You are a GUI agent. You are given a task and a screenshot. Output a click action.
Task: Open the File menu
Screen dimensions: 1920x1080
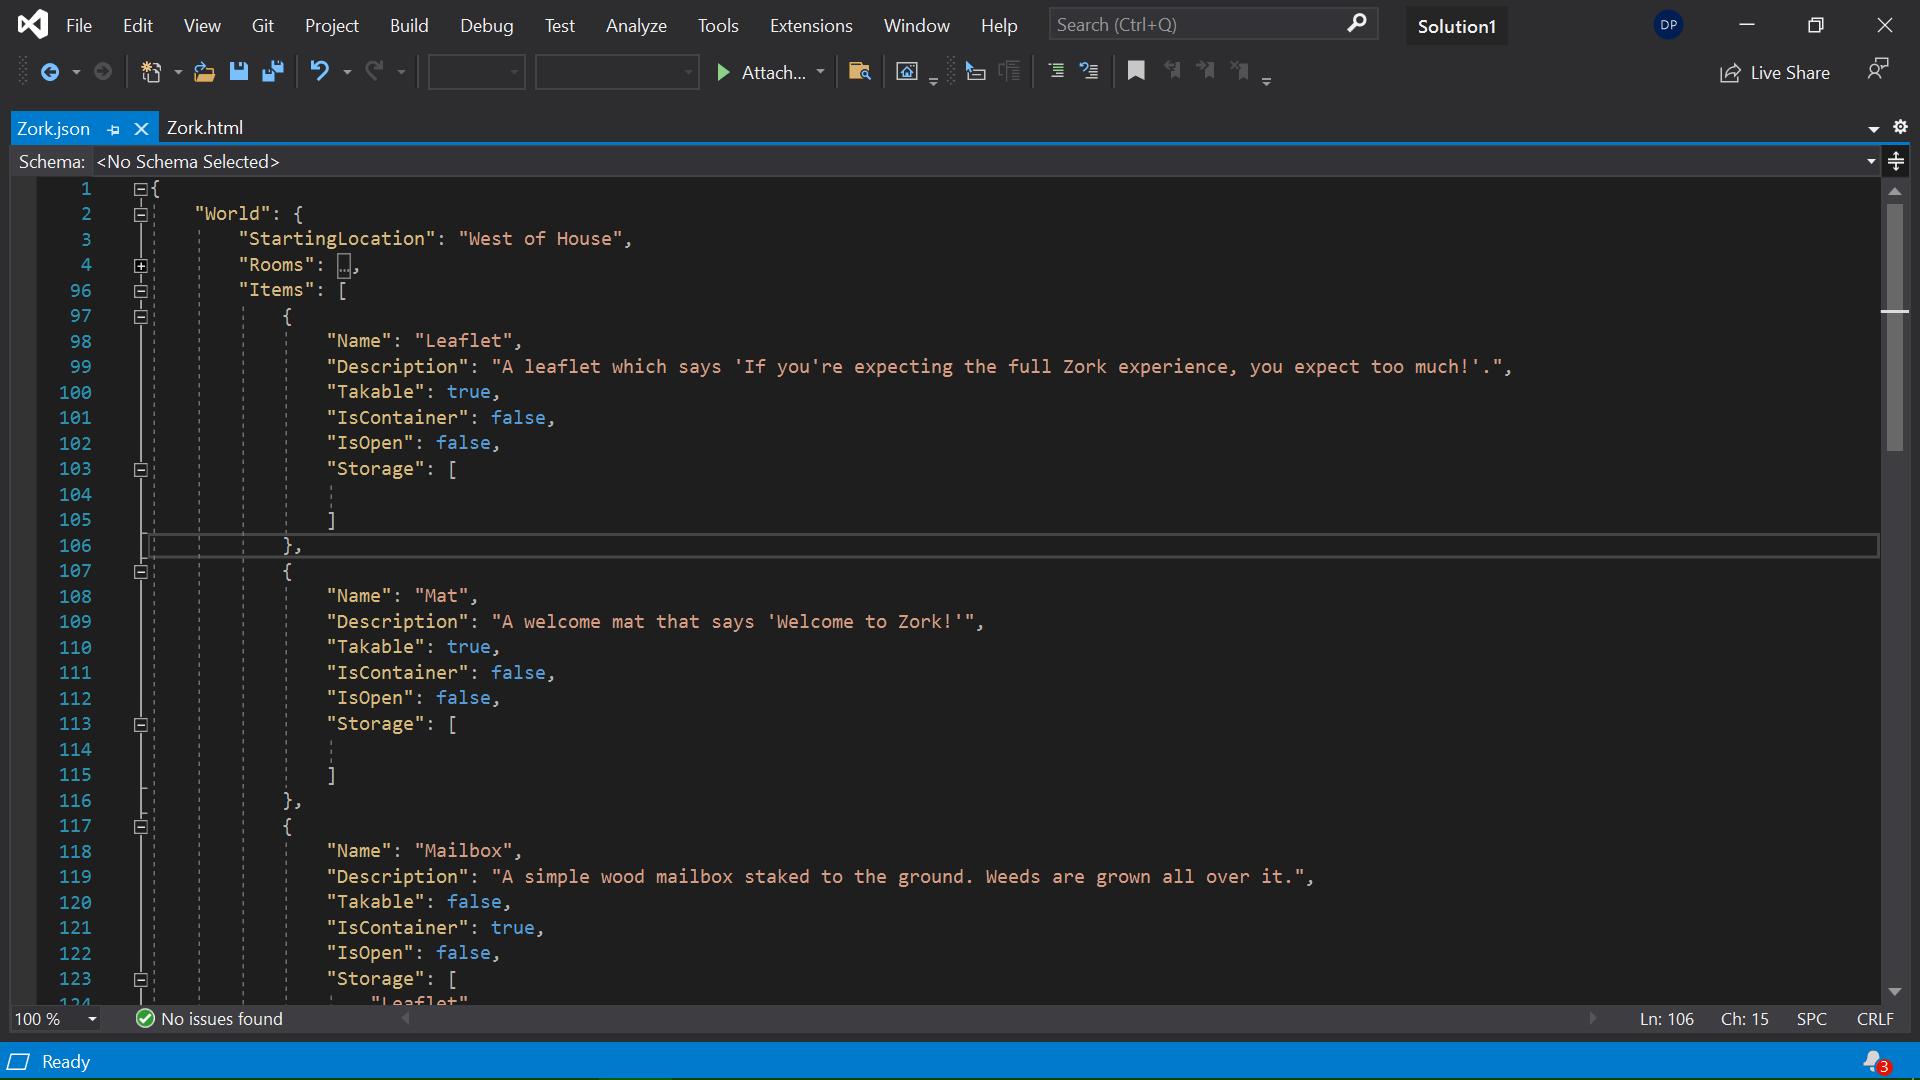pos(78,26)
